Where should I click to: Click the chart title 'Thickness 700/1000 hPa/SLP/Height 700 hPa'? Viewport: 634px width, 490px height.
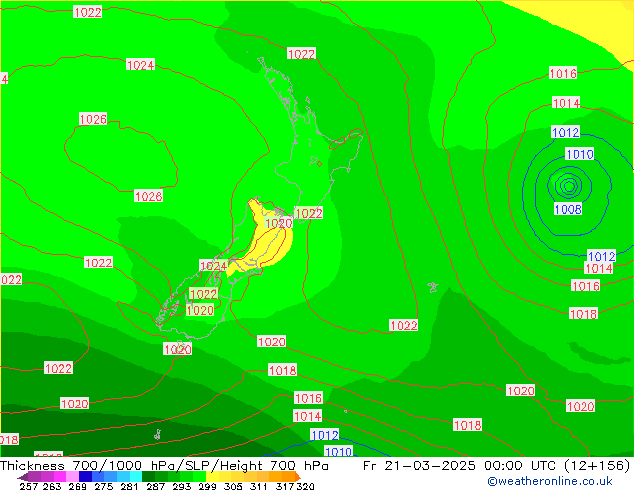pos(164,465)
